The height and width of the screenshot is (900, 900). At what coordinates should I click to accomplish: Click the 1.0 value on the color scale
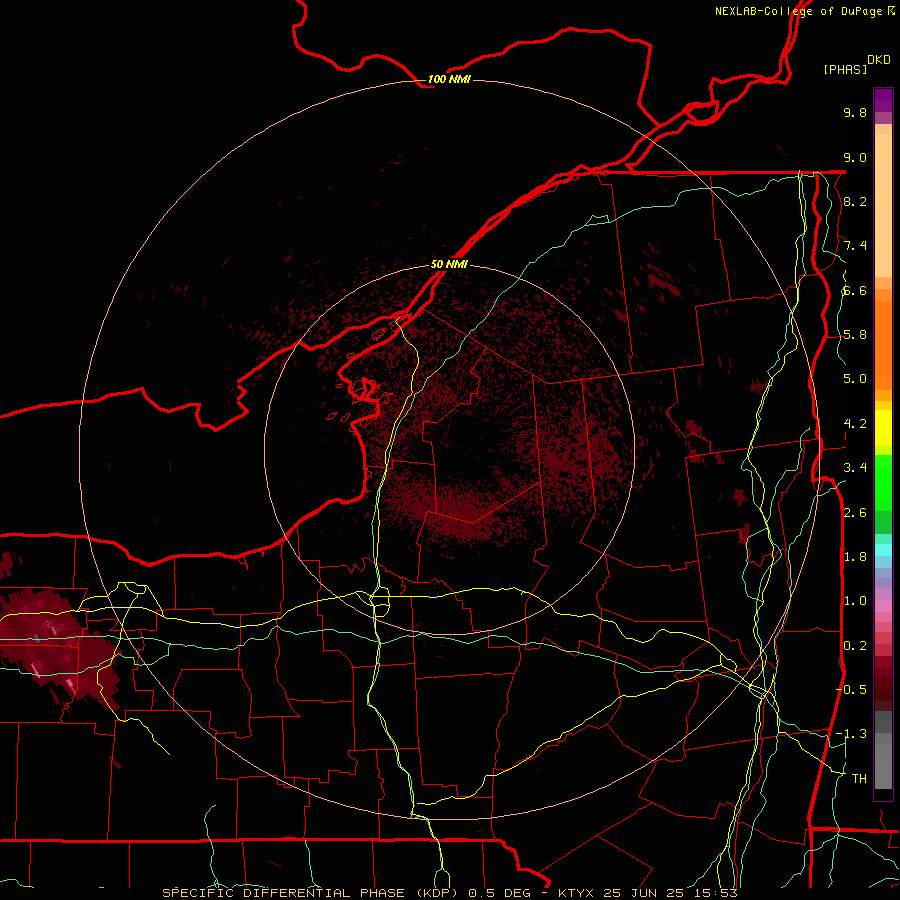(855, 601)
